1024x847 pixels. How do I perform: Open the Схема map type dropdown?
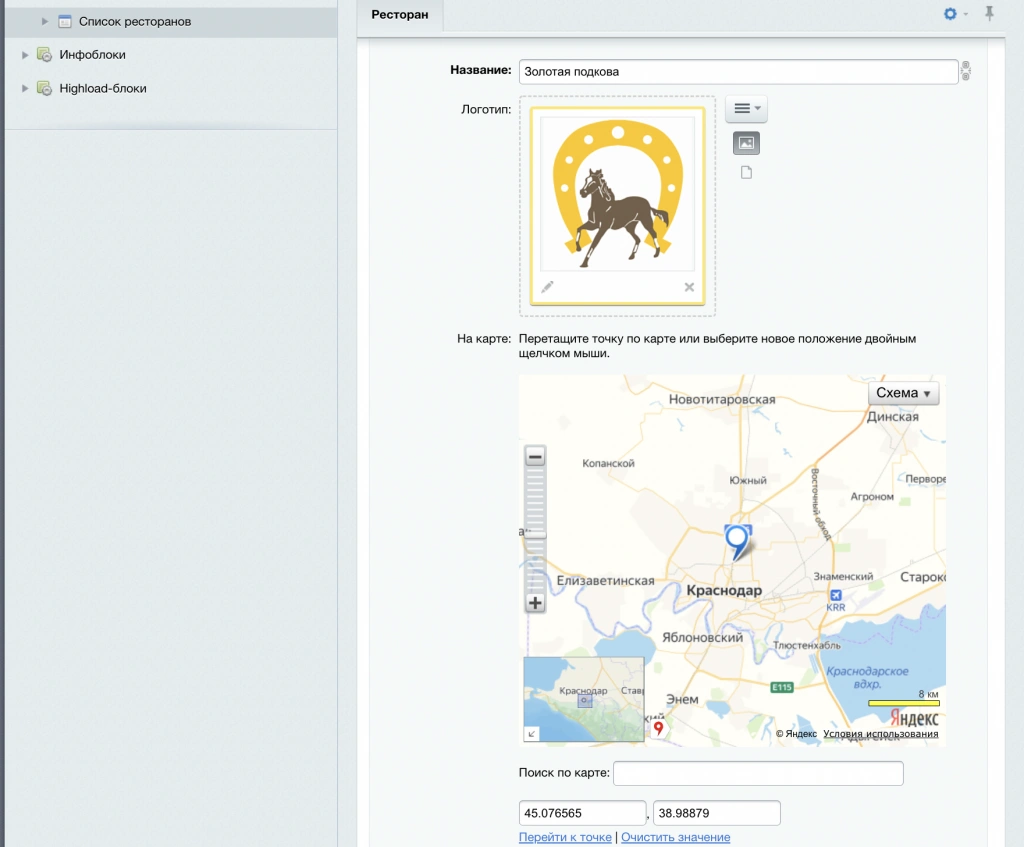[x=903, y=393]
